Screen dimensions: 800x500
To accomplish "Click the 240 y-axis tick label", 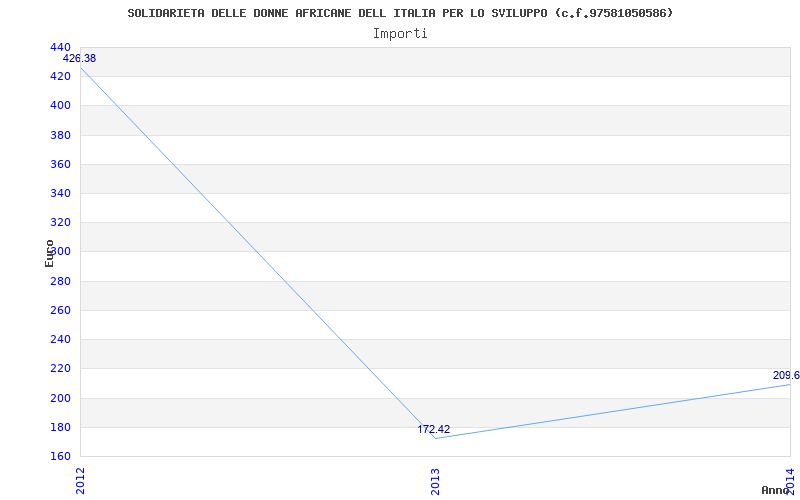I will click(60, 339).
